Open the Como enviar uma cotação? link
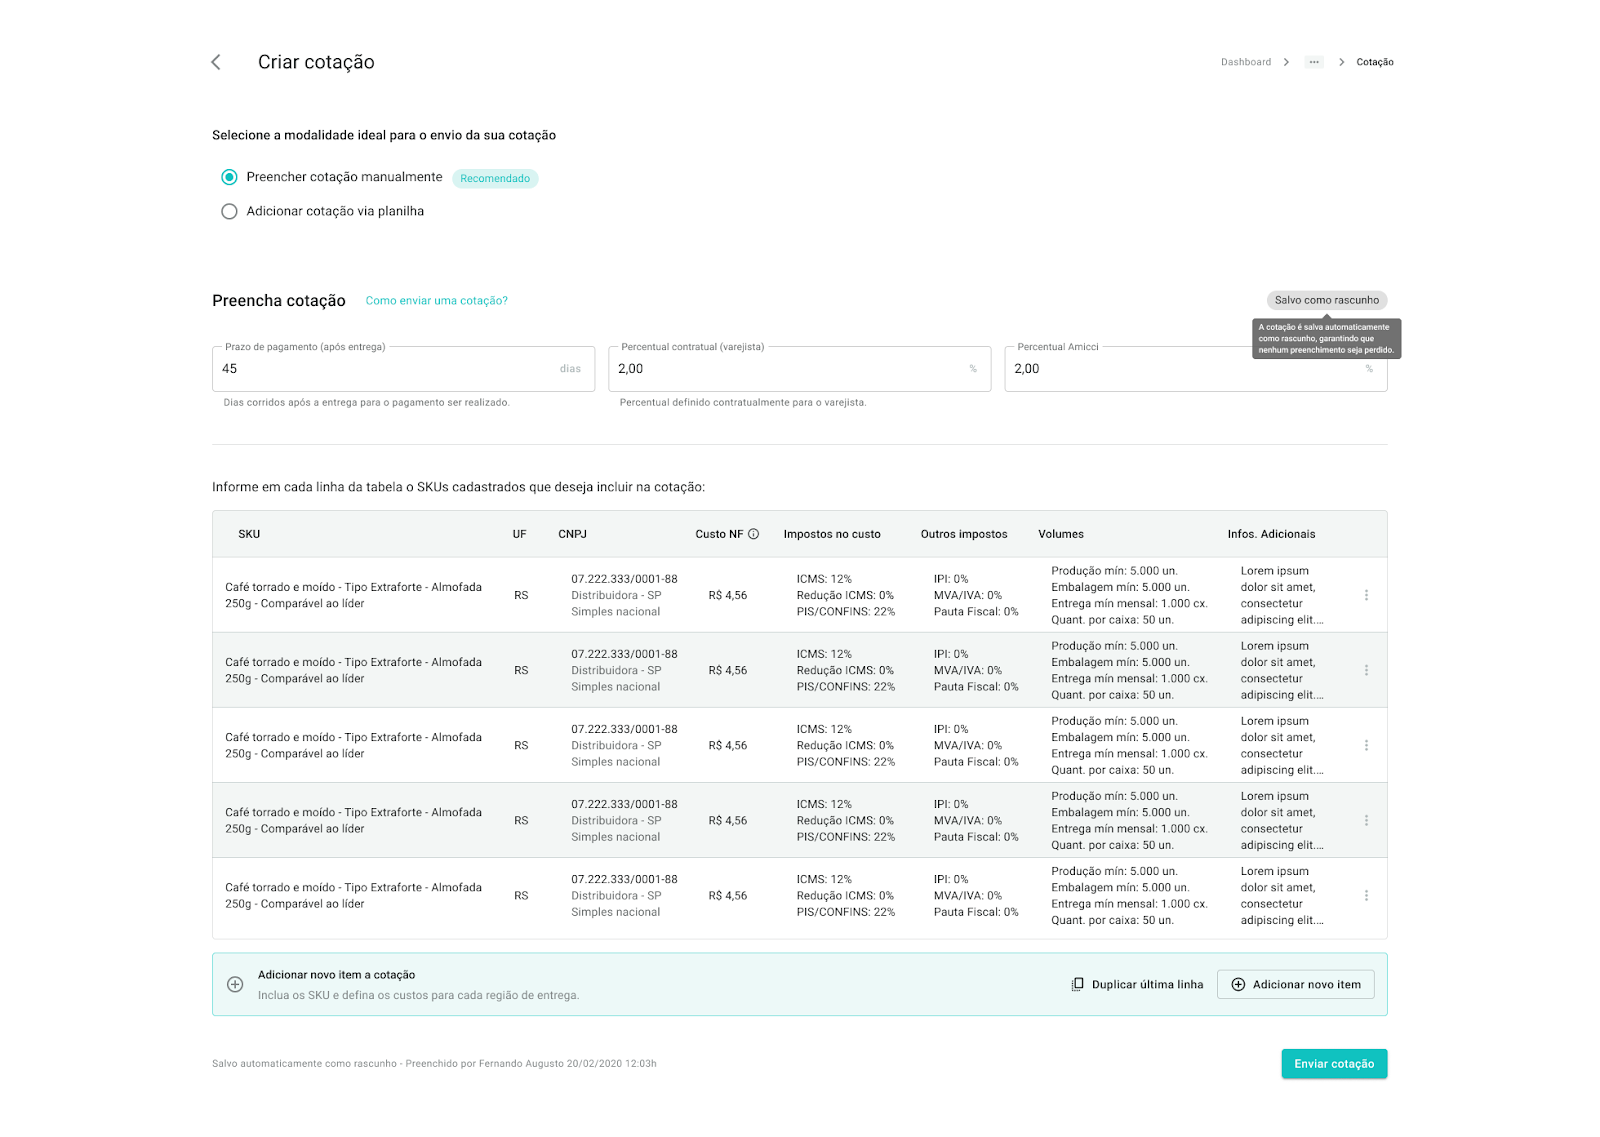Image resolution: width=1600 pixels, height=1137 pixels. [436, 301]
